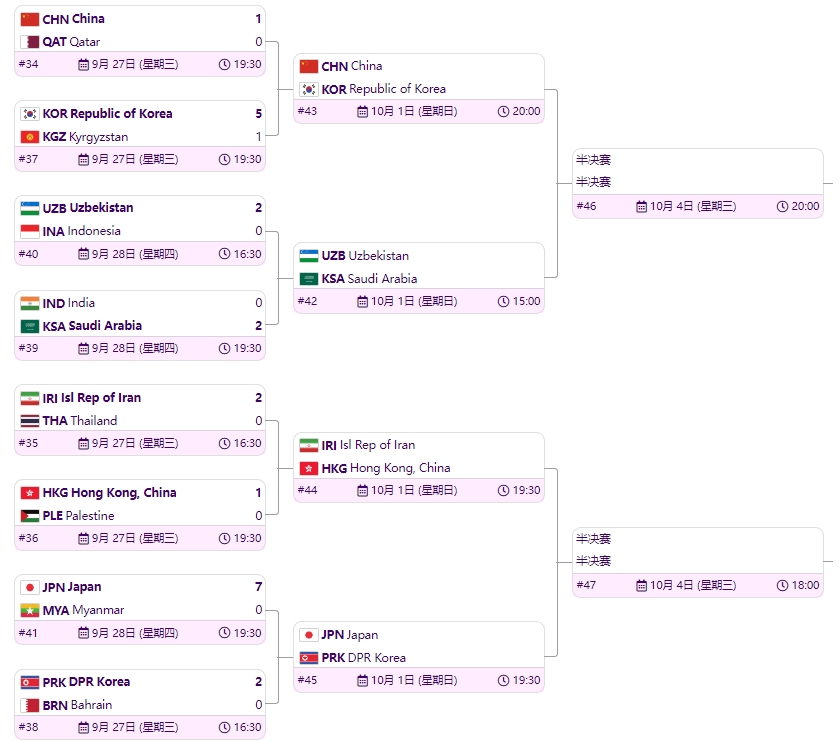Select IND India in match #39
840x742 pixels.
(x=140, y=303)
